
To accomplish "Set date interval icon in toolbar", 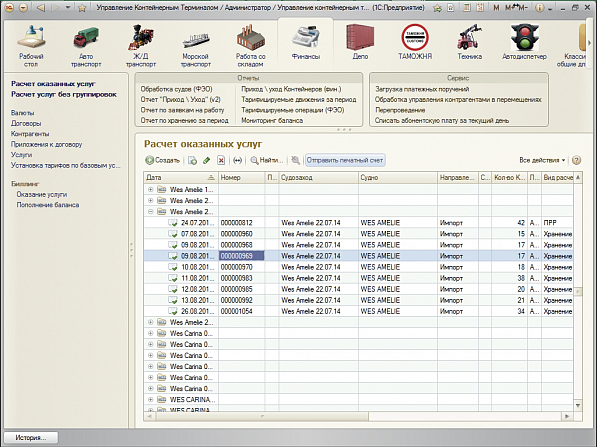I will [237, 160].
